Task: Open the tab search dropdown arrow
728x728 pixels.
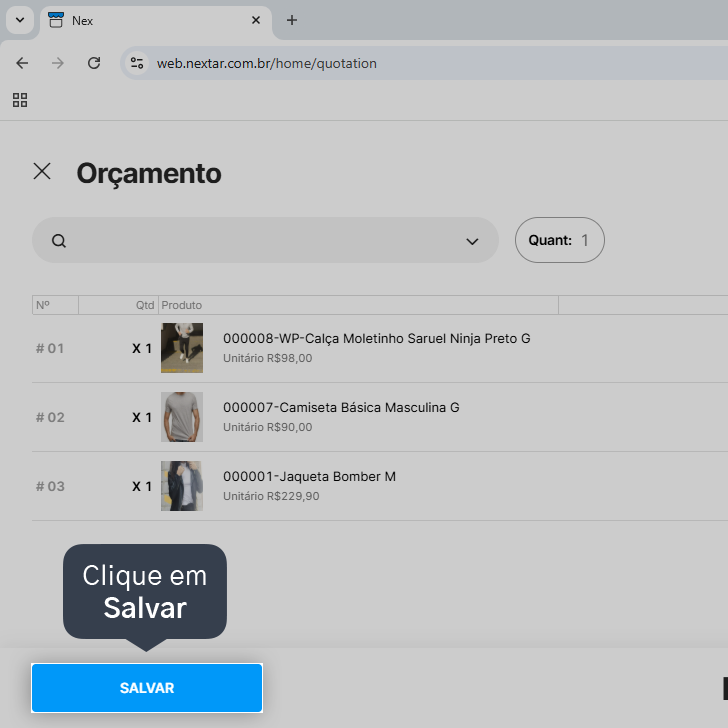Action: click(x=20, y=20)
